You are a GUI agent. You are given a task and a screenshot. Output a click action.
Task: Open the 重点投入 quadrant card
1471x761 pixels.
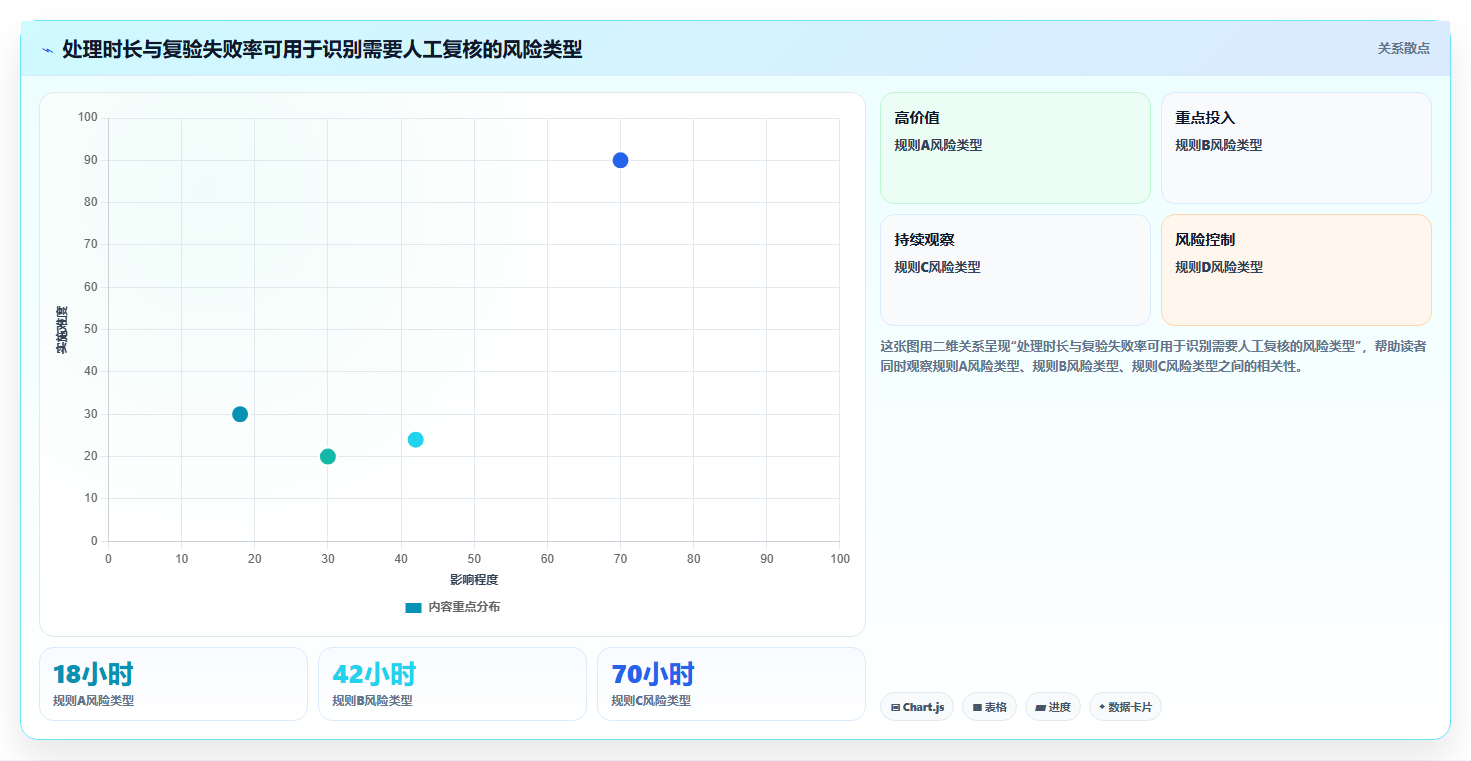1296,148
